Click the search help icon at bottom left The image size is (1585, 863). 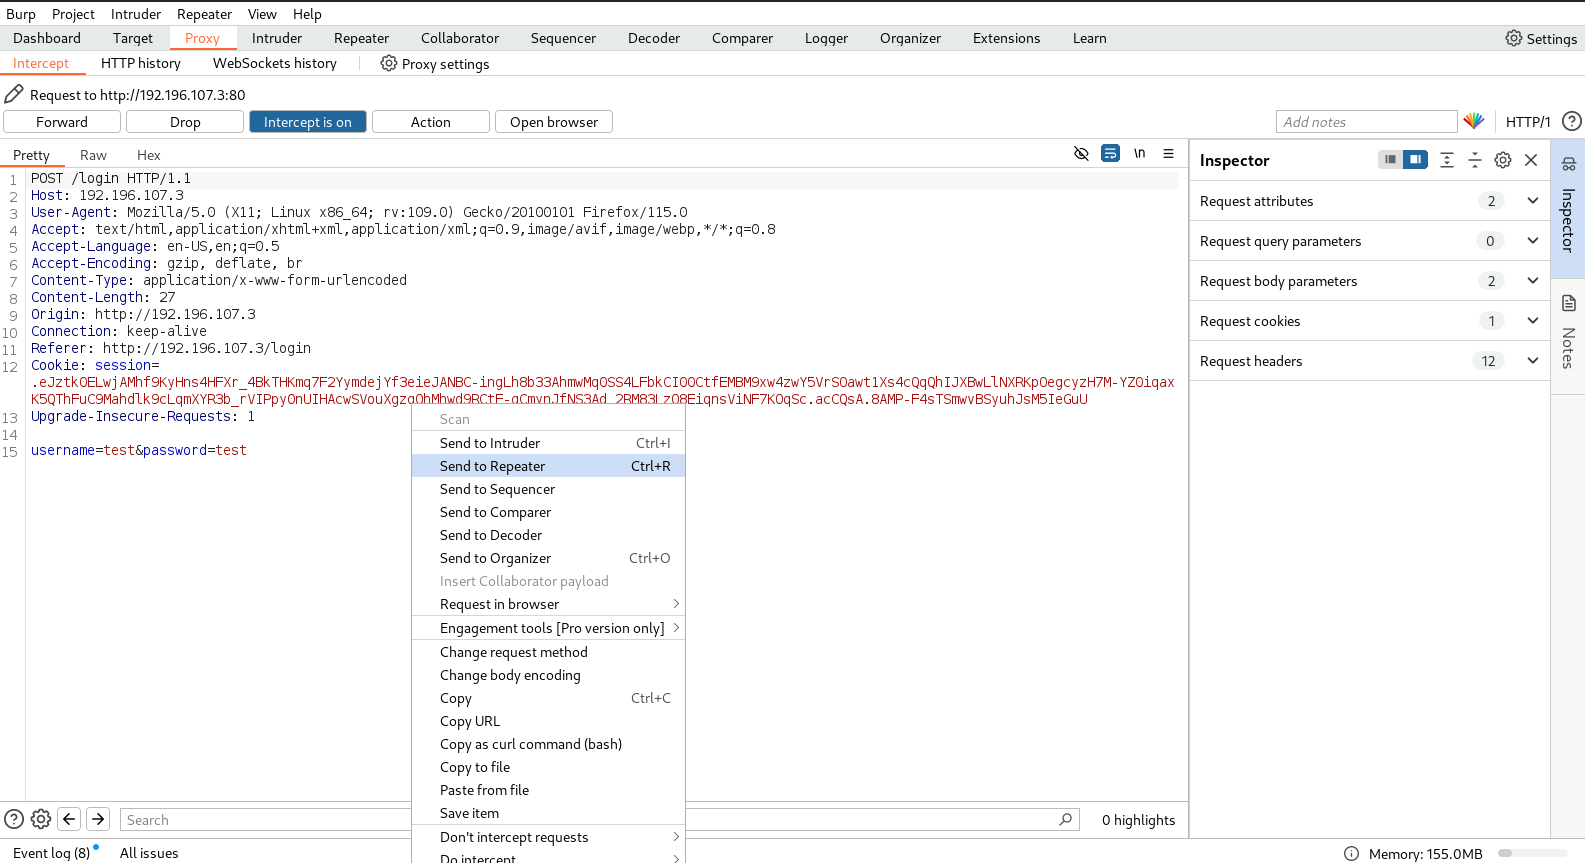coord(14,819)
